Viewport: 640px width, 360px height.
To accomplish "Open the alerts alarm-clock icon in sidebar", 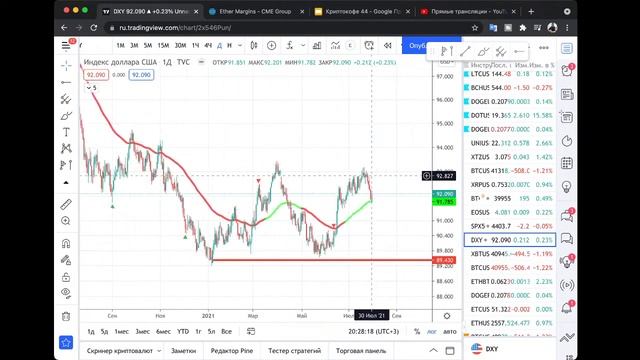I will tap(567, 71).
